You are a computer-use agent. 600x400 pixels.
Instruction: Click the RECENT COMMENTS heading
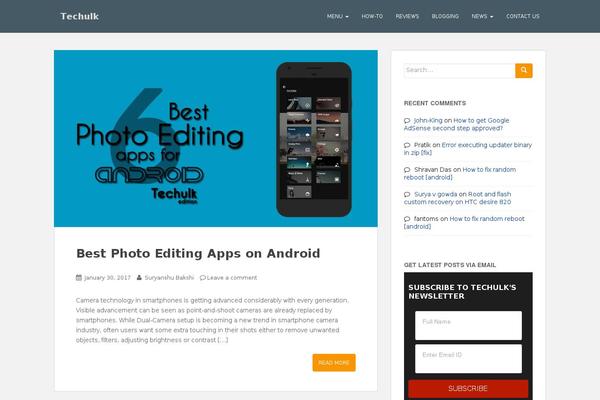coord(435,103)
